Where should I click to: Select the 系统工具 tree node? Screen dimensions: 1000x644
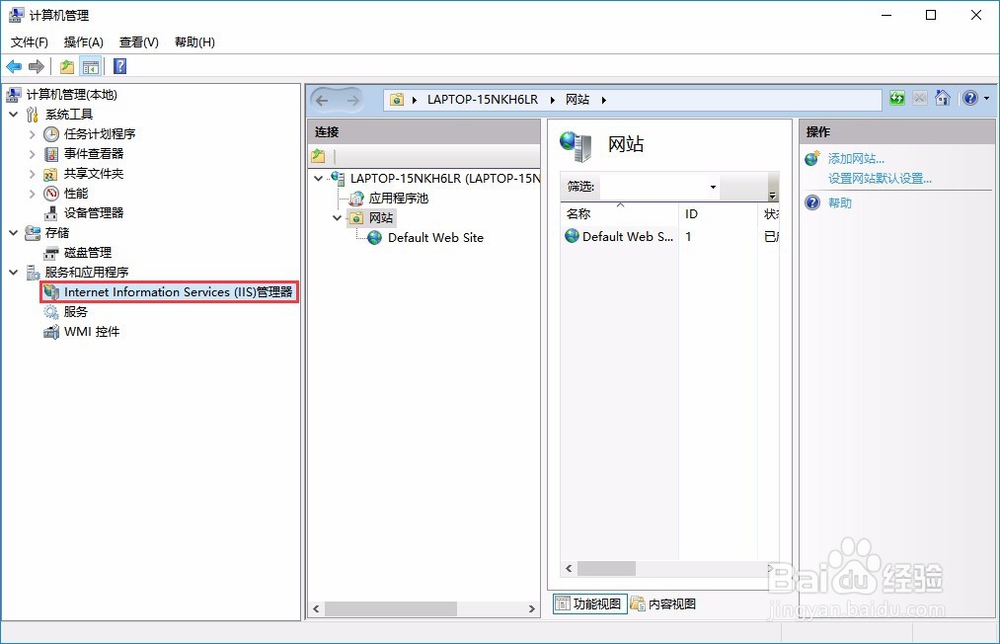pos(69,115)
